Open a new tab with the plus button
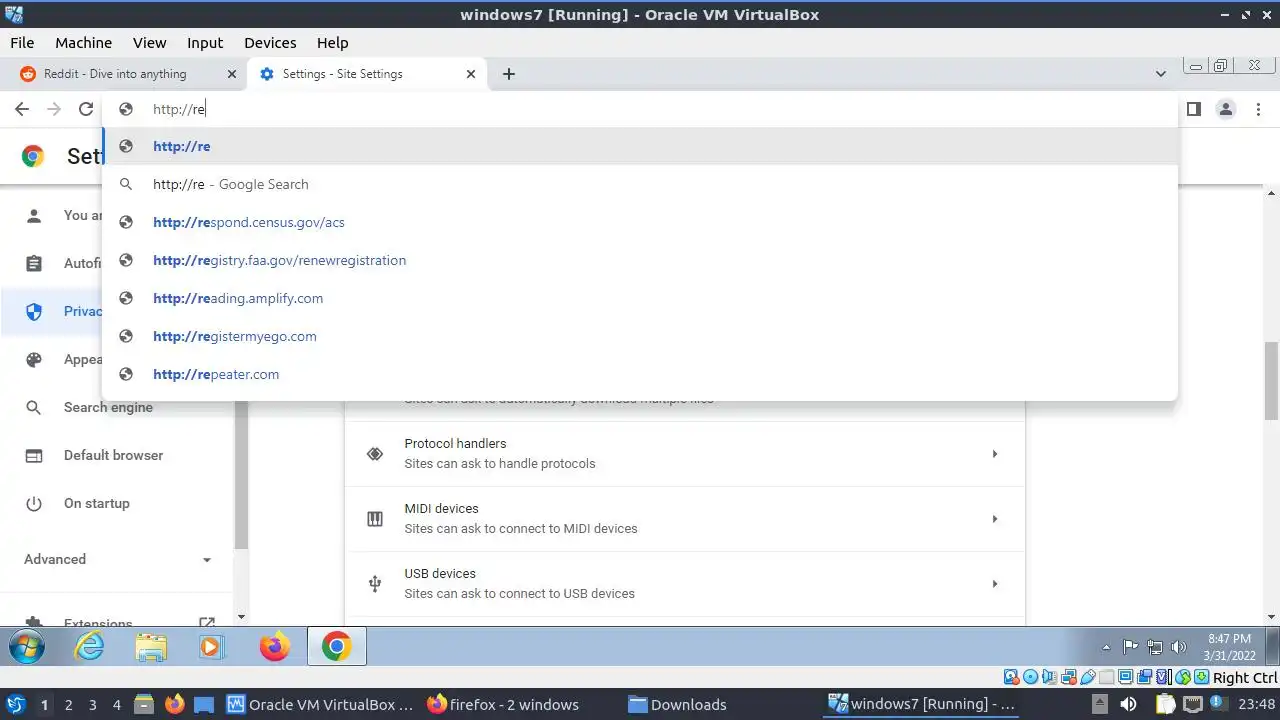Viewport: 1280px width, 720px height. point(508,74)
